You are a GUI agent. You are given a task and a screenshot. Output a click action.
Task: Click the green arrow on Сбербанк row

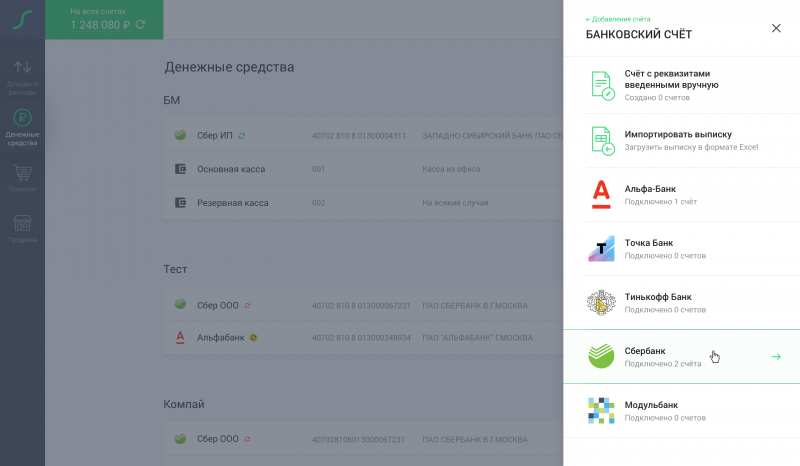click(x=776, y=356)
